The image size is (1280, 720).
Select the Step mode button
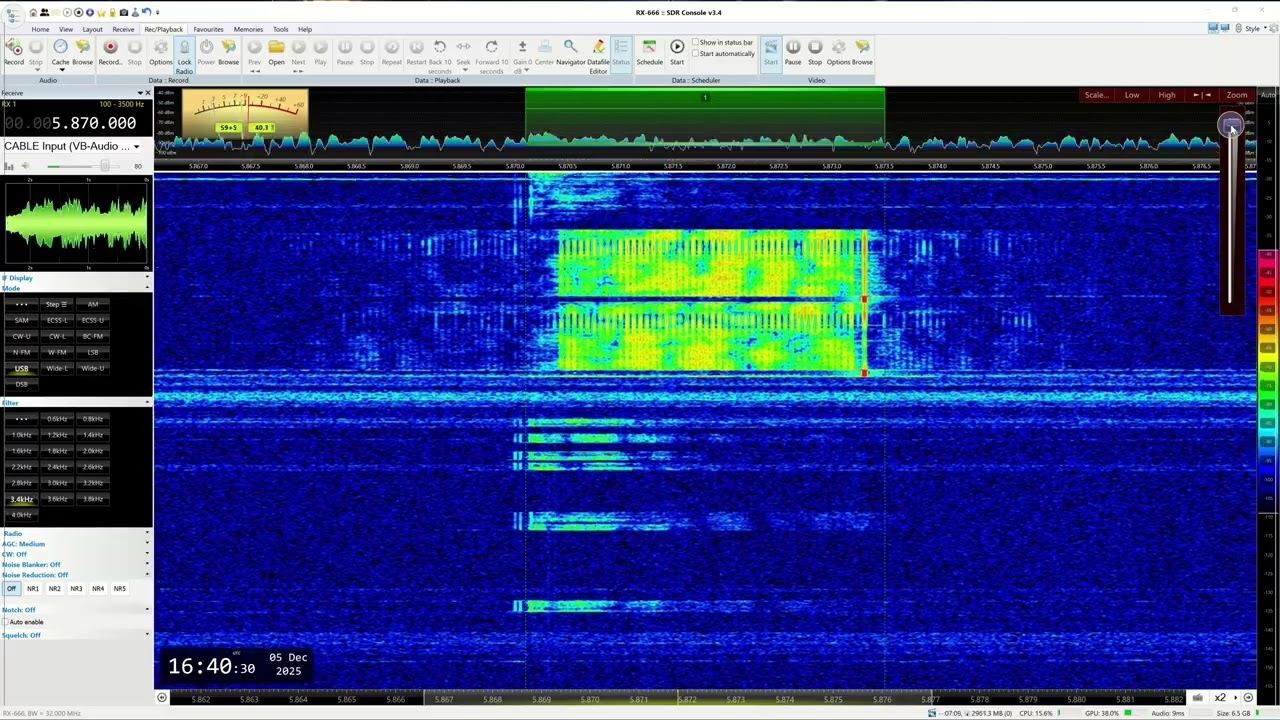pos(57,304)
